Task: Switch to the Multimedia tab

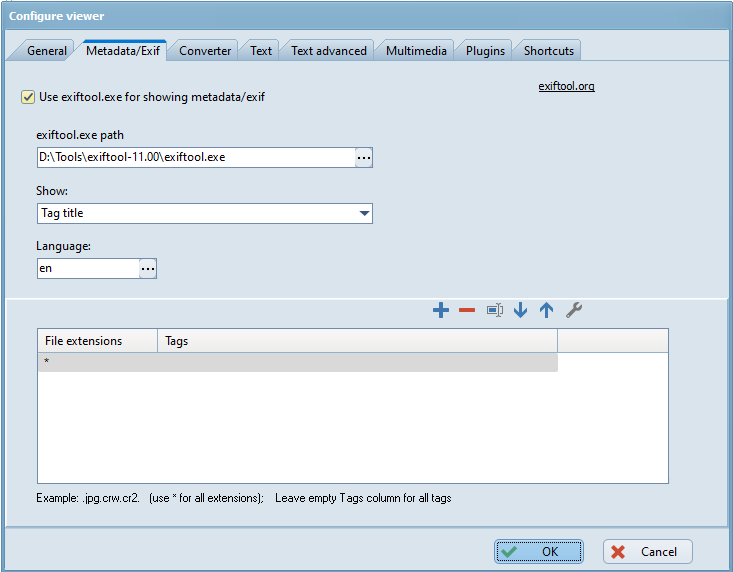Action: (416, 51)
